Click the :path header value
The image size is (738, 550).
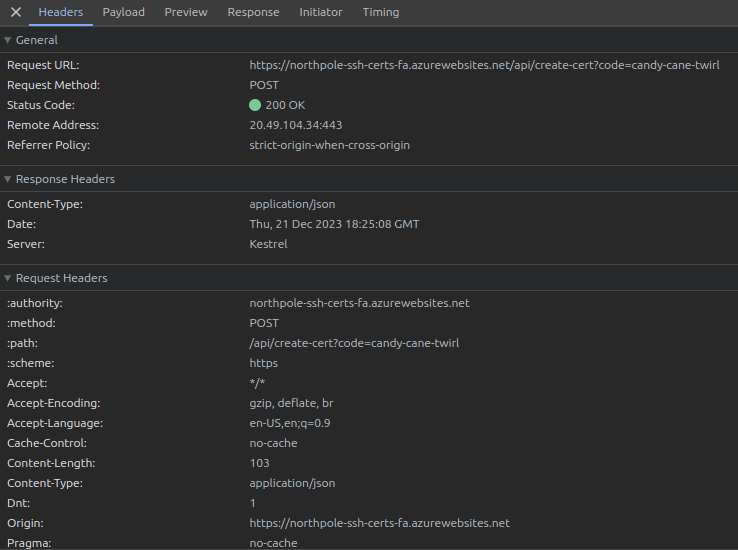(x=354, y=343)
